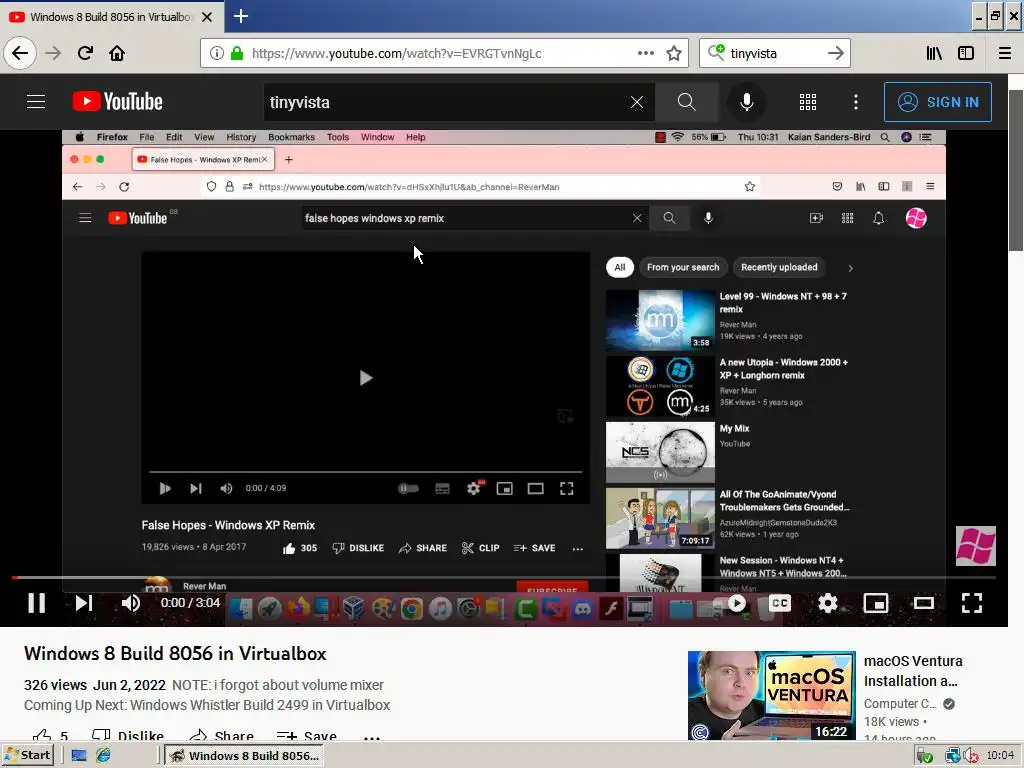The image size is (1024, 768).
Task: Click page vertical scrollbar thumb
Action: coord(1016,170)
